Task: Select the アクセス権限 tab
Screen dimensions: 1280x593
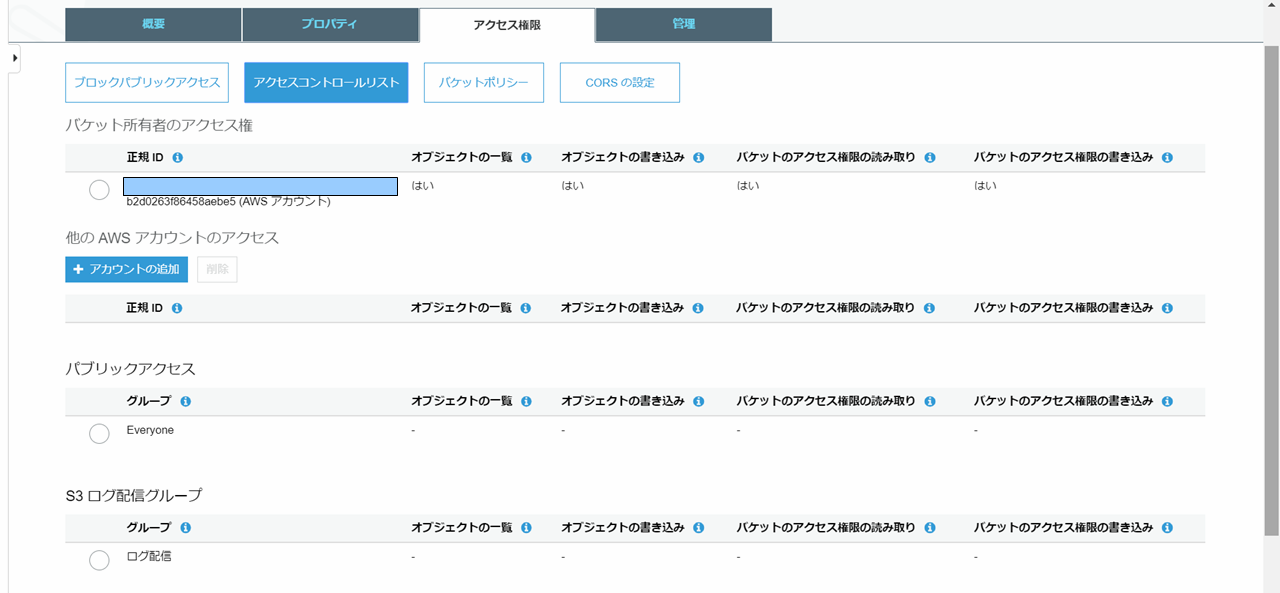Action: [x=507, y=25]
